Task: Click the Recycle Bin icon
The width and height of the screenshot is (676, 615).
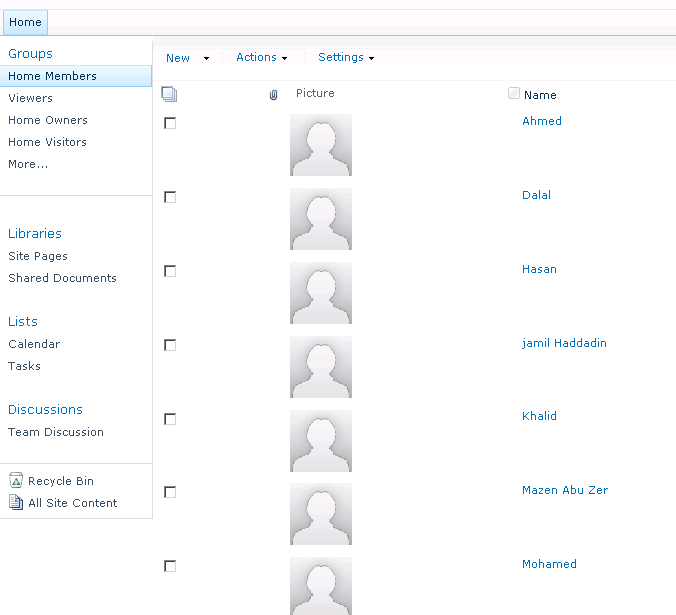Action: point(16,481)
